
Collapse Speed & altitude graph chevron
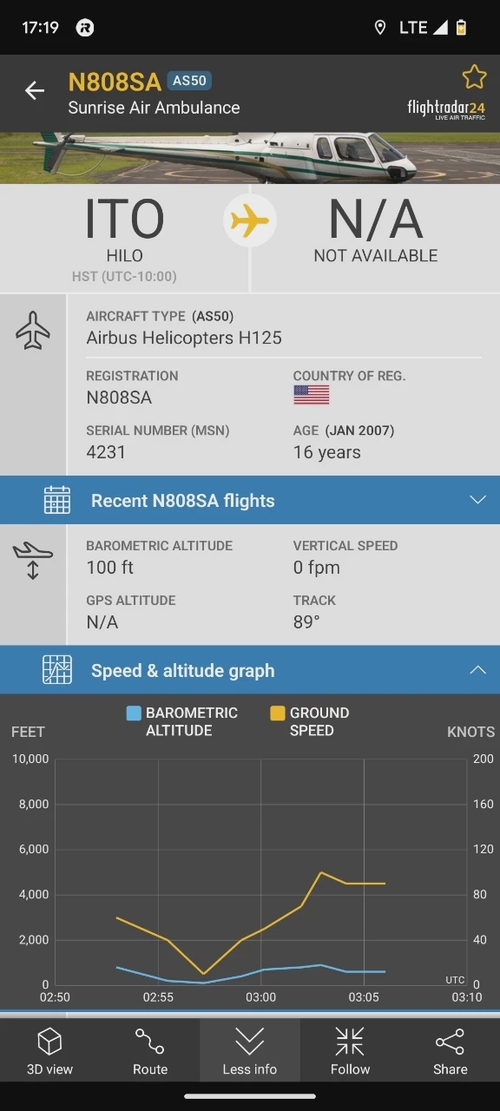[478, 670]
